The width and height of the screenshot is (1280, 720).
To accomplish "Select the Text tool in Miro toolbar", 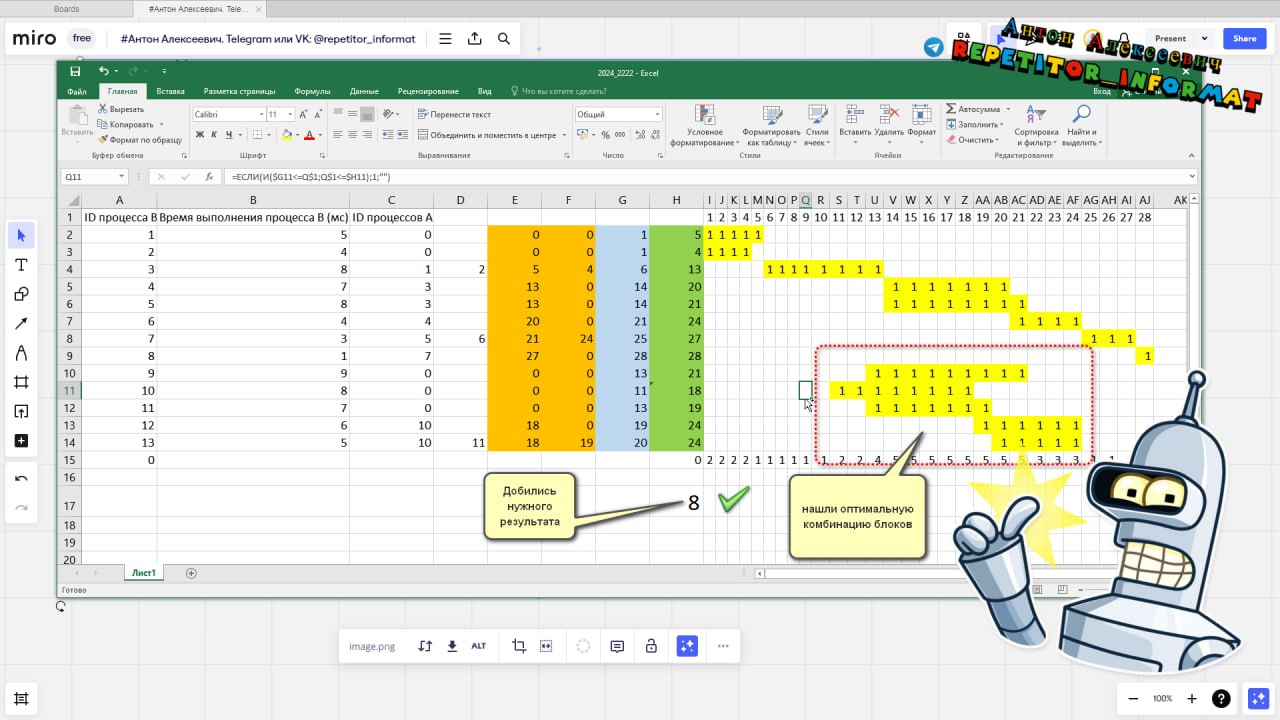I will pyautogui.click(x=21, y=265).
